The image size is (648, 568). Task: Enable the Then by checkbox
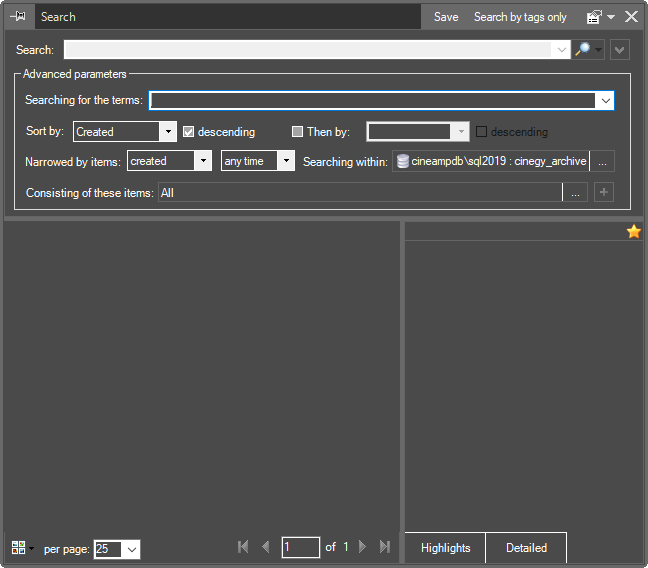[297, 132]
